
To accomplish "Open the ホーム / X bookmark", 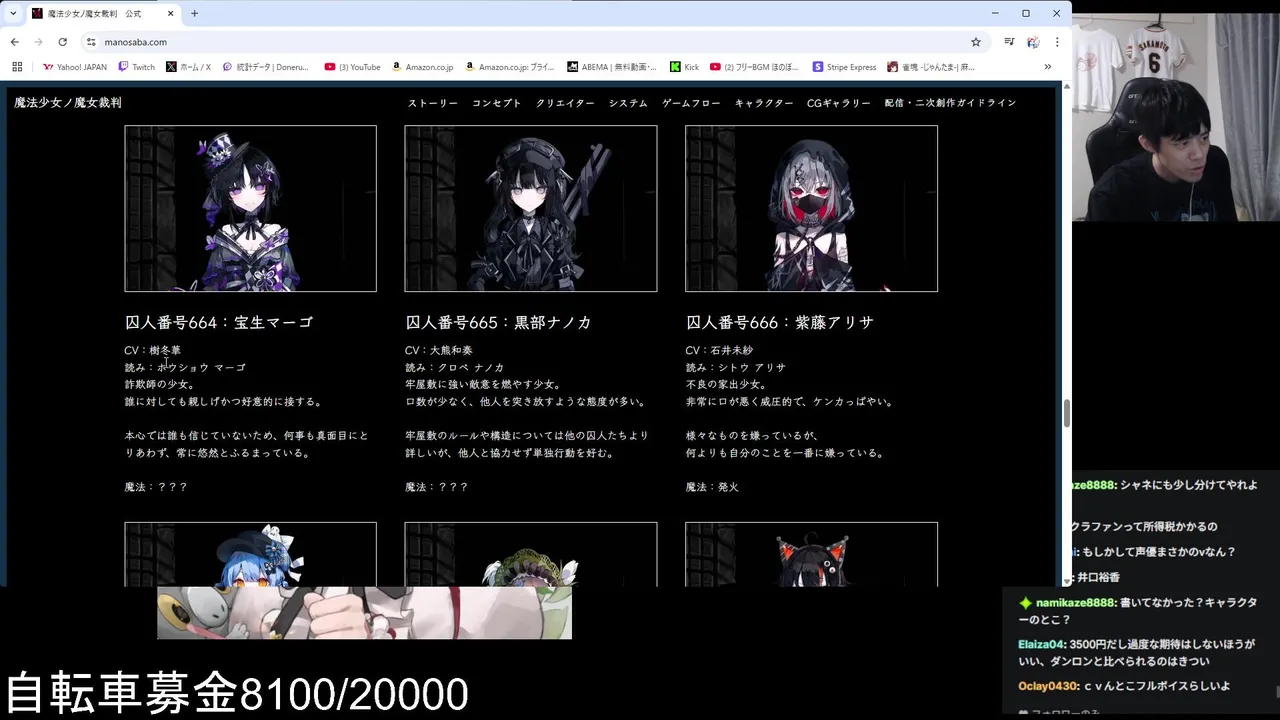I will [189, 67].
